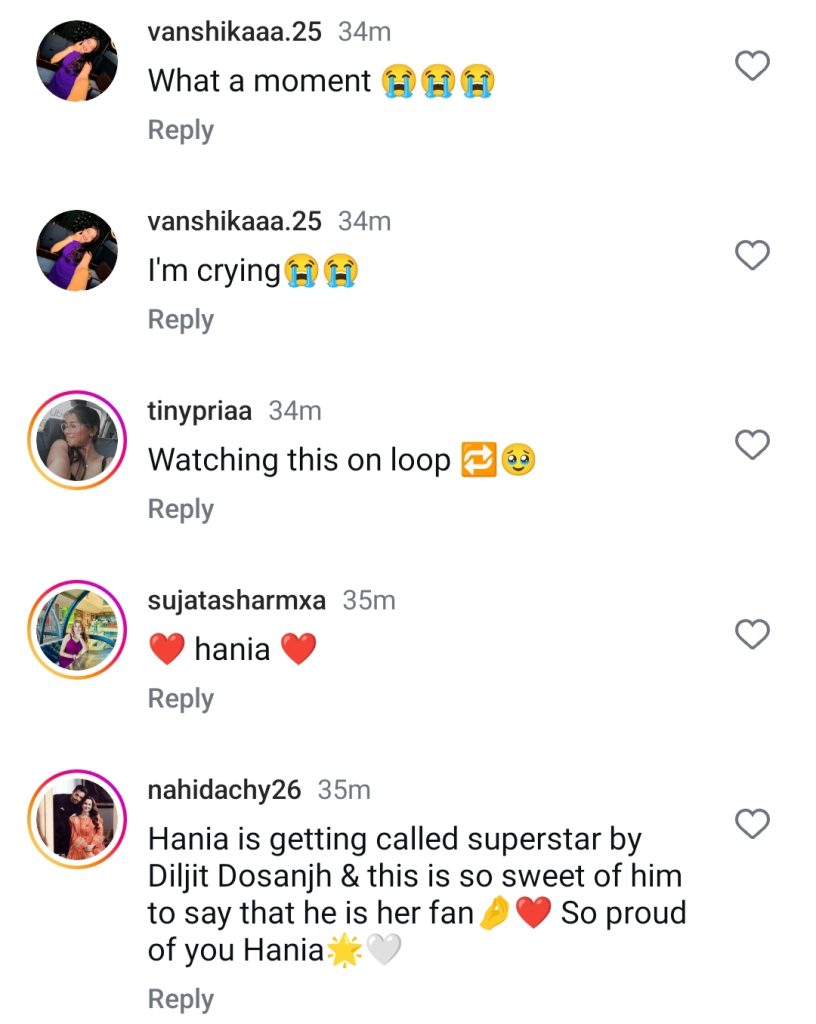Open nahidachy26's profile picture story
816x1024 pixels.
(x=77, y=820)
